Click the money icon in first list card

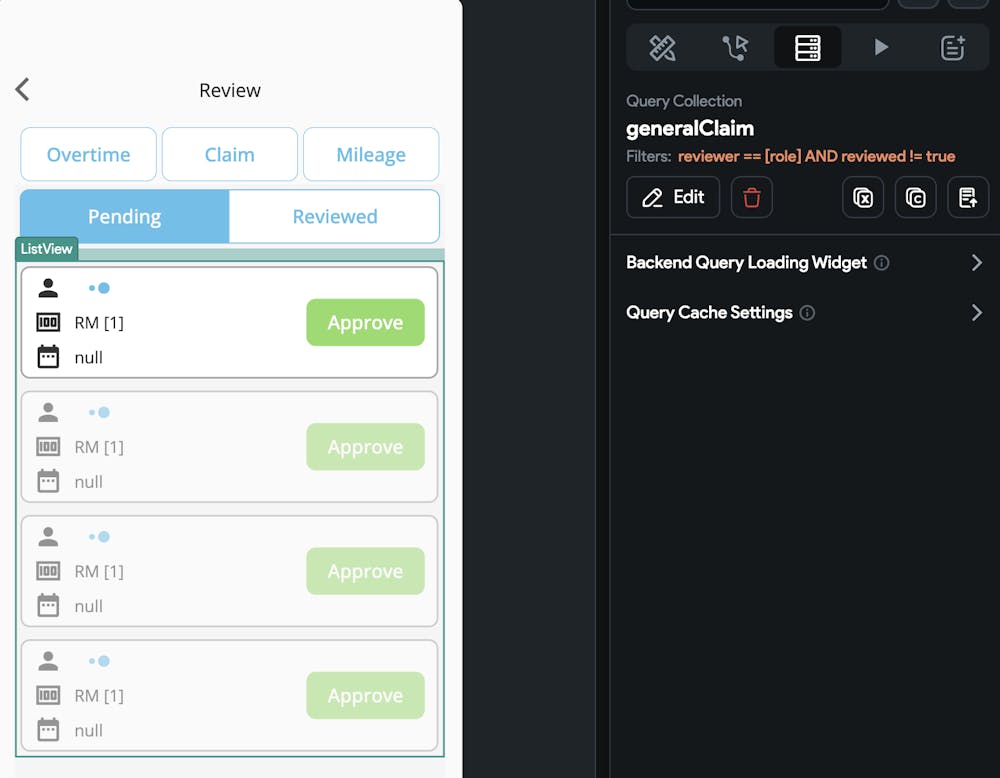click(48, 322)
